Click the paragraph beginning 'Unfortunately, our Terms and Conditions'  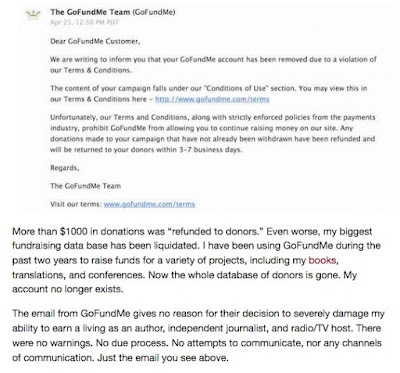tap(213, 133)
